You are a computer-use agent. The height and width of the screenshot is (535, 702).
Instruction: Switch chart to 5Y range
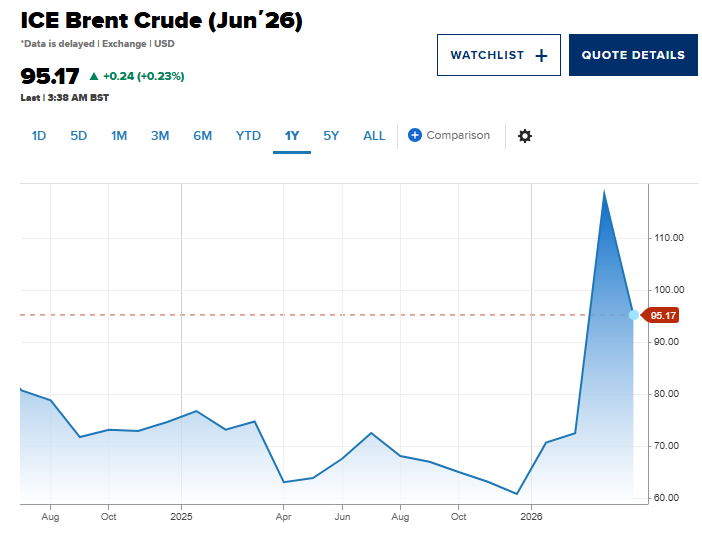point(331,136)
